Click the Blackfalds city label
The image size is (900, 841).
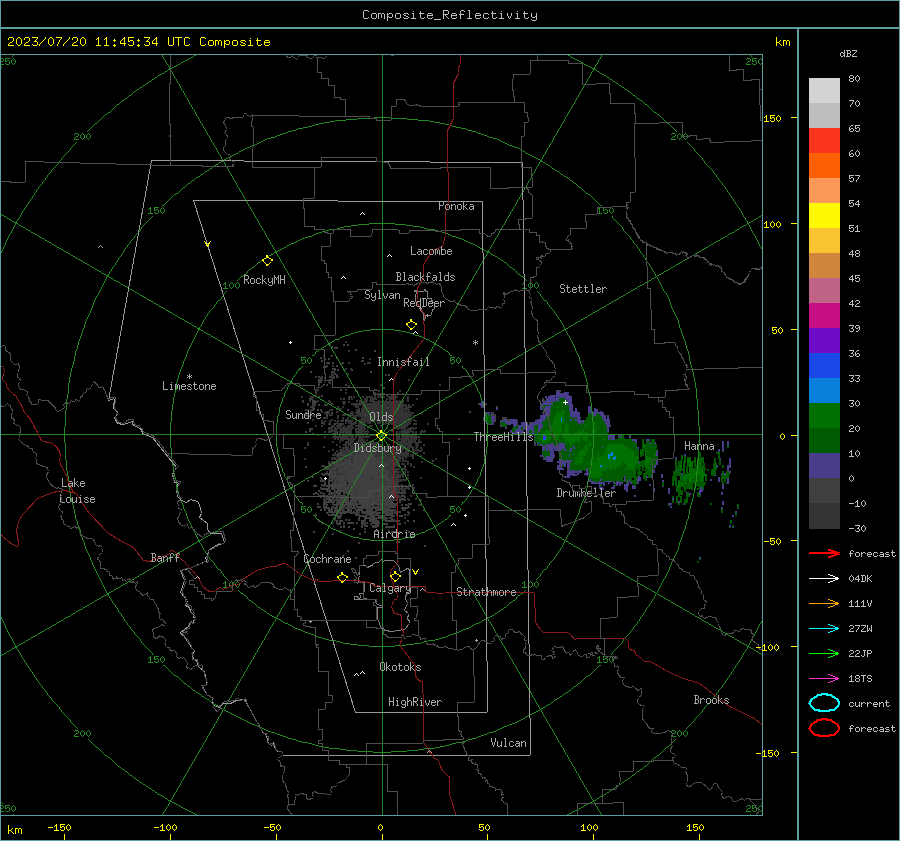(425, 277)
